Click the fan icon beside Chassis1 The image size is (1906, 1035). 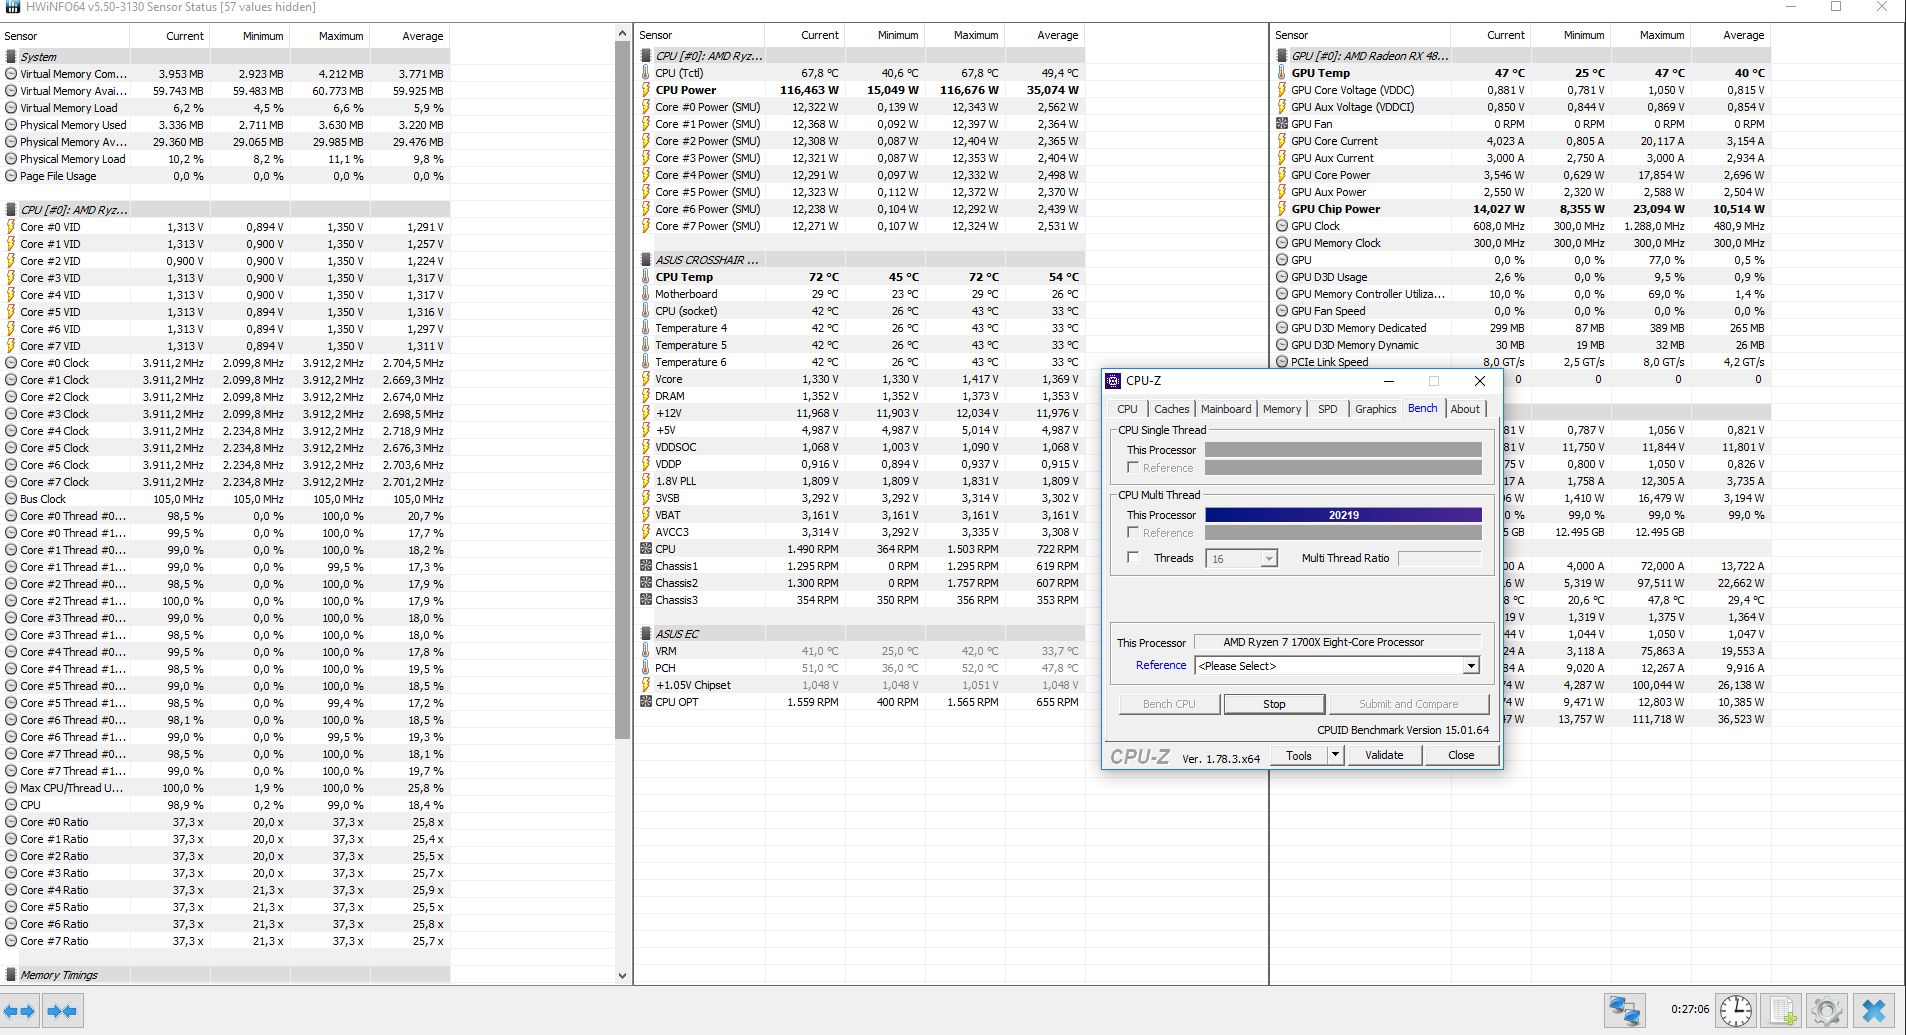pyautogui.click(x=646, y=566)
